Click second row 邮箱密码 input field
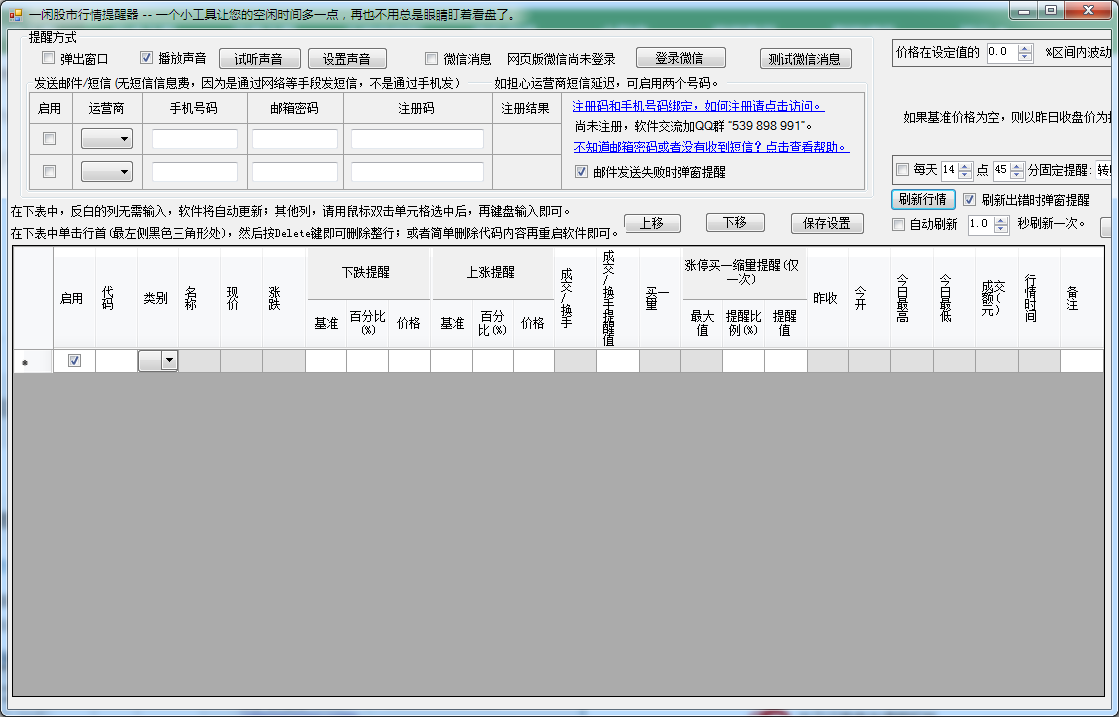 click(x=295, y=171)
